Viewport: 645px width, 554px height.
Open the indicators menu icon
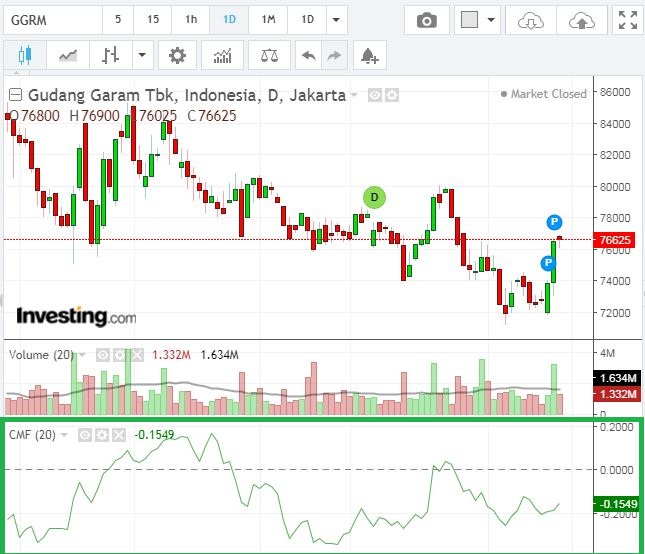coord(223,55)
